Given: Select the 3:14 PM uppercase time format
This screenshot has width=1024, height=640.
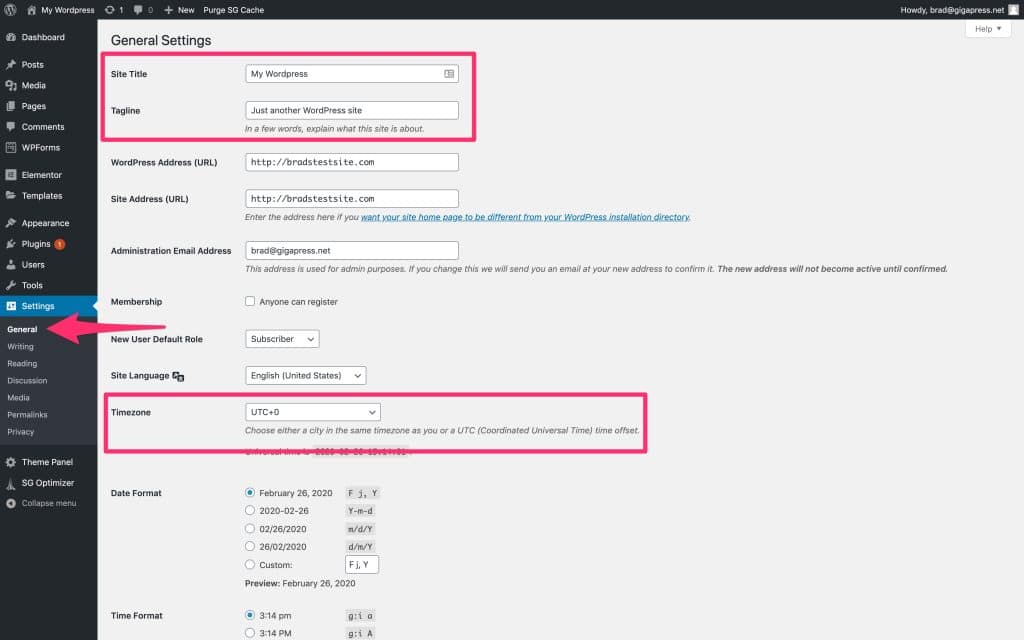Looking at the screenshot, I should pyautogui.click(x=250, y=633).
